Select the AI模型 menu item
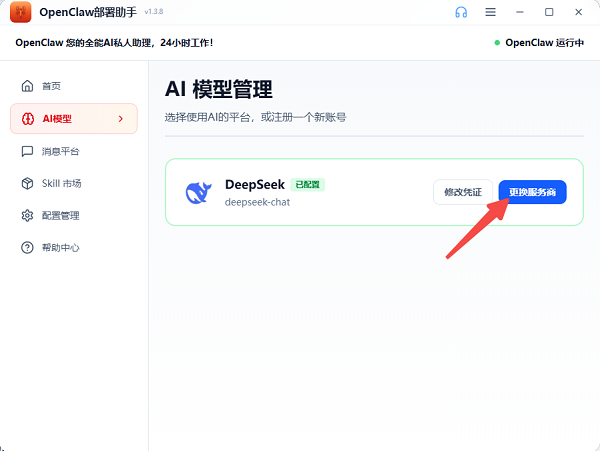The height and width of the screenshot is (451, 600). tap(74, 119)
